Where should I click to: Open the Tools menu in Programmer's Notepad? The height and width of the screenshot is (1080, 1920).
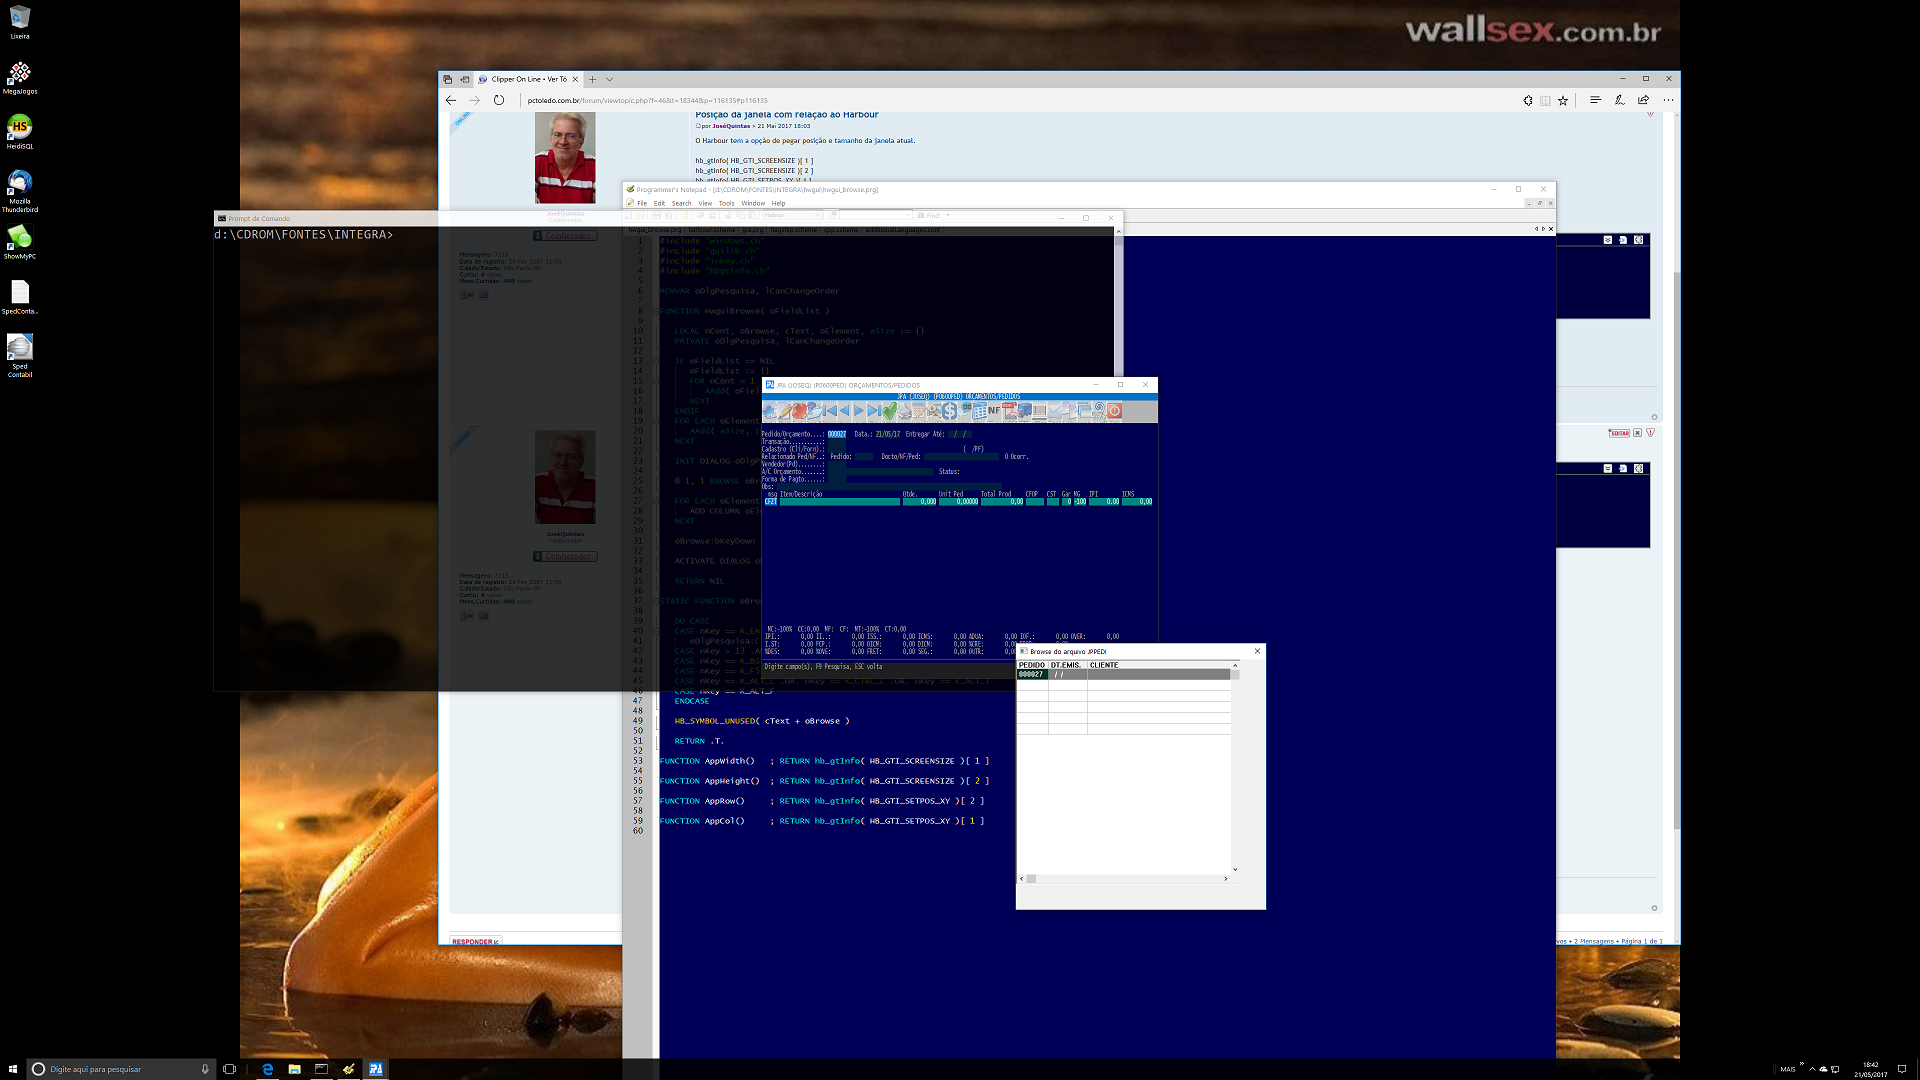tap(726, 203)
